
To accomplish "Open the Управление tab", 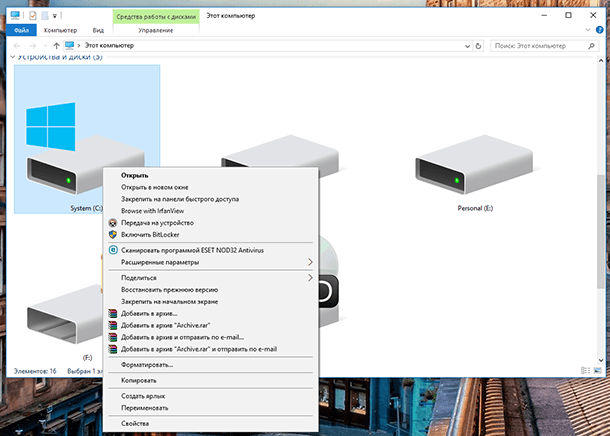I will pos(156,30).
